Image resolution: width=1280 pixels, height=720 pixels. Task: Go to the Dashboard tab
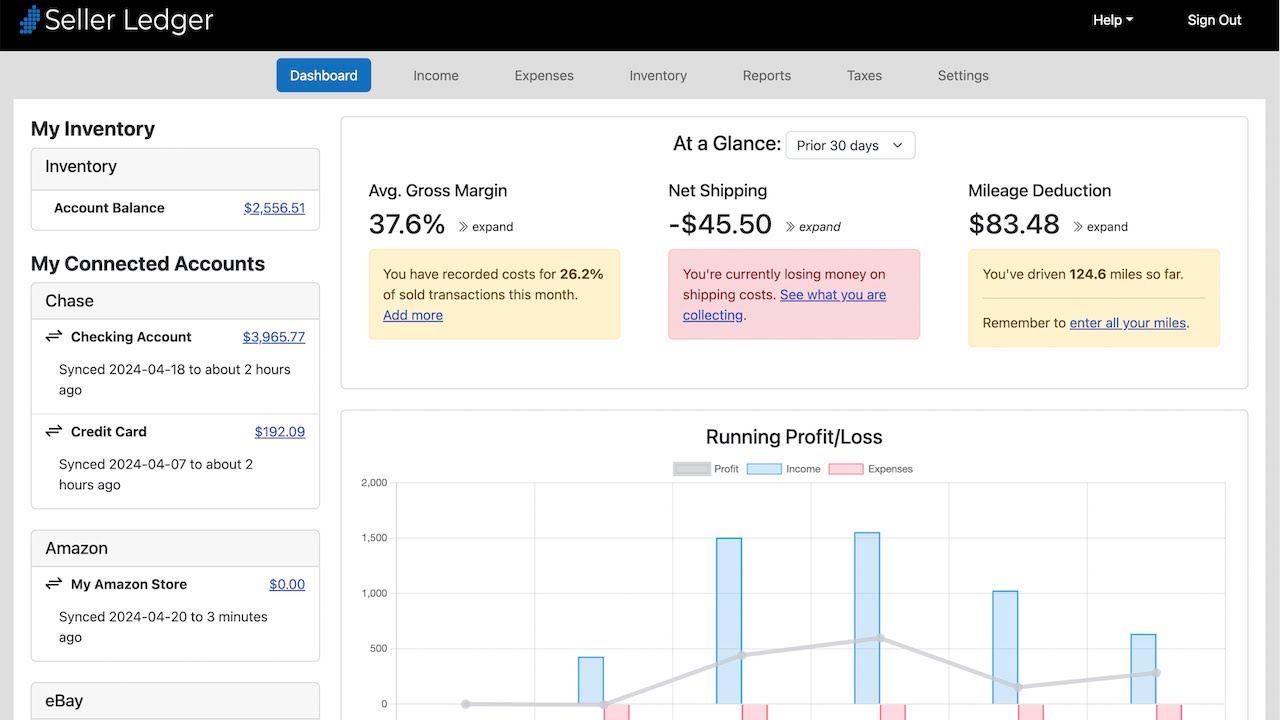click(324, 75)
